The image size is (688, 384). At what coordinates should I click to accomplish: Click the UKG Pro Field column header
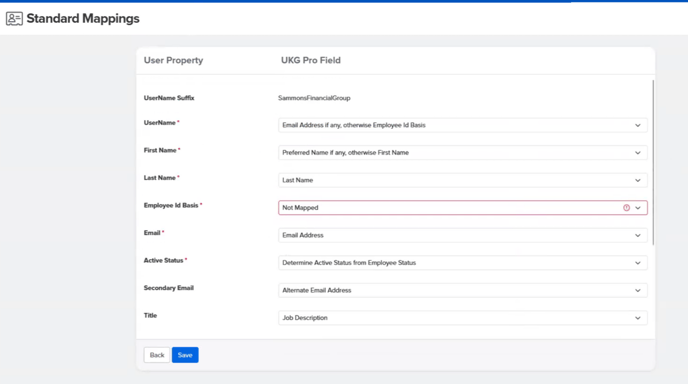tap(311, 60)
